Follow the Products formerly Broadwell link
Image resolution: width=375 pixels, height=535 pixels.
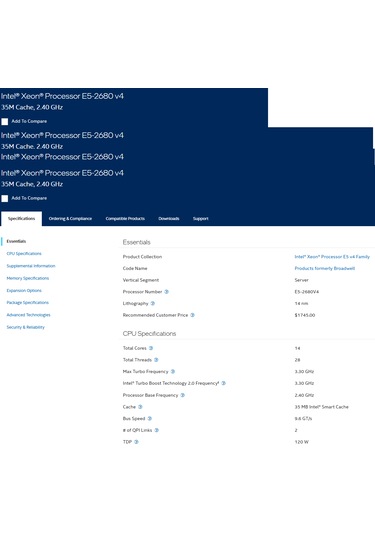325,268
